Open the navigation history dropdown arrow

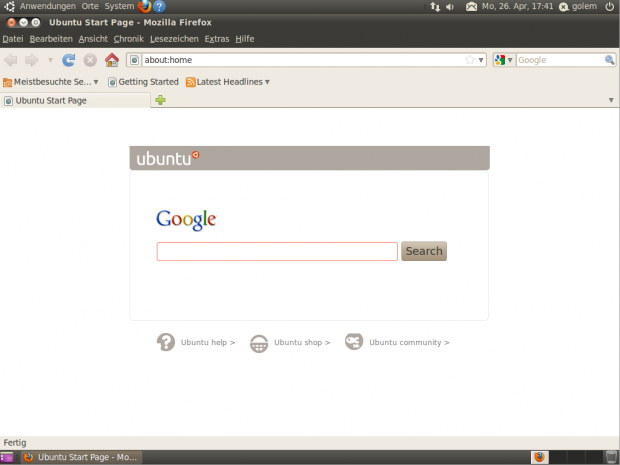click(x=50, y=60)
